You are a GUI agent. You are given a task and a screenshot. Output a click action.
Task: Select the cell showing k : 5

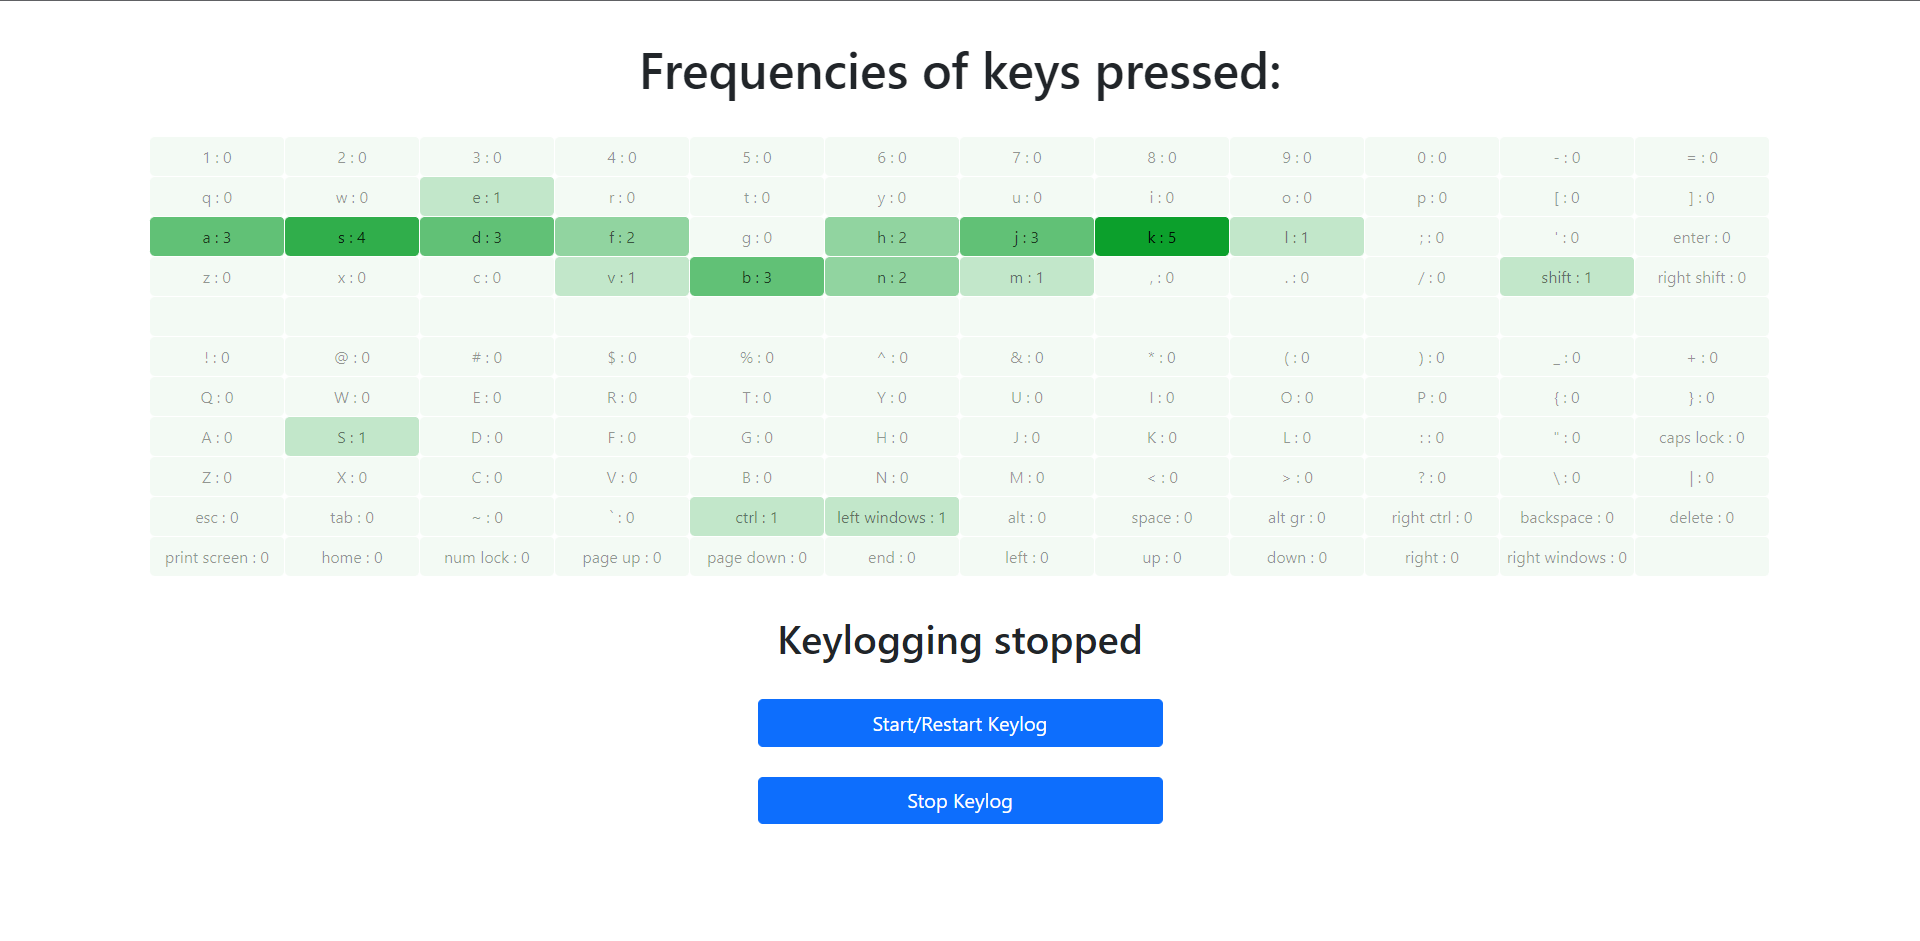(1161, 237)
